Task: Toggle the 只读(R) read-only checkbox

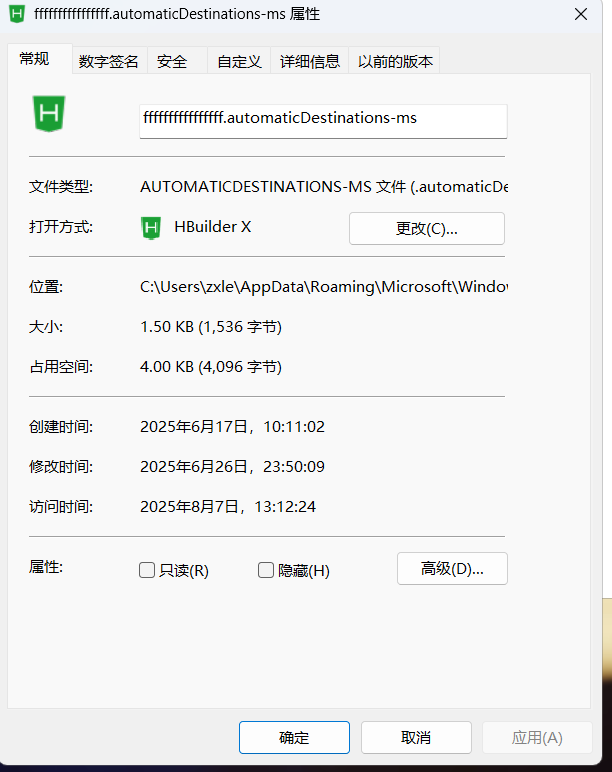Action: coord(147,570)
